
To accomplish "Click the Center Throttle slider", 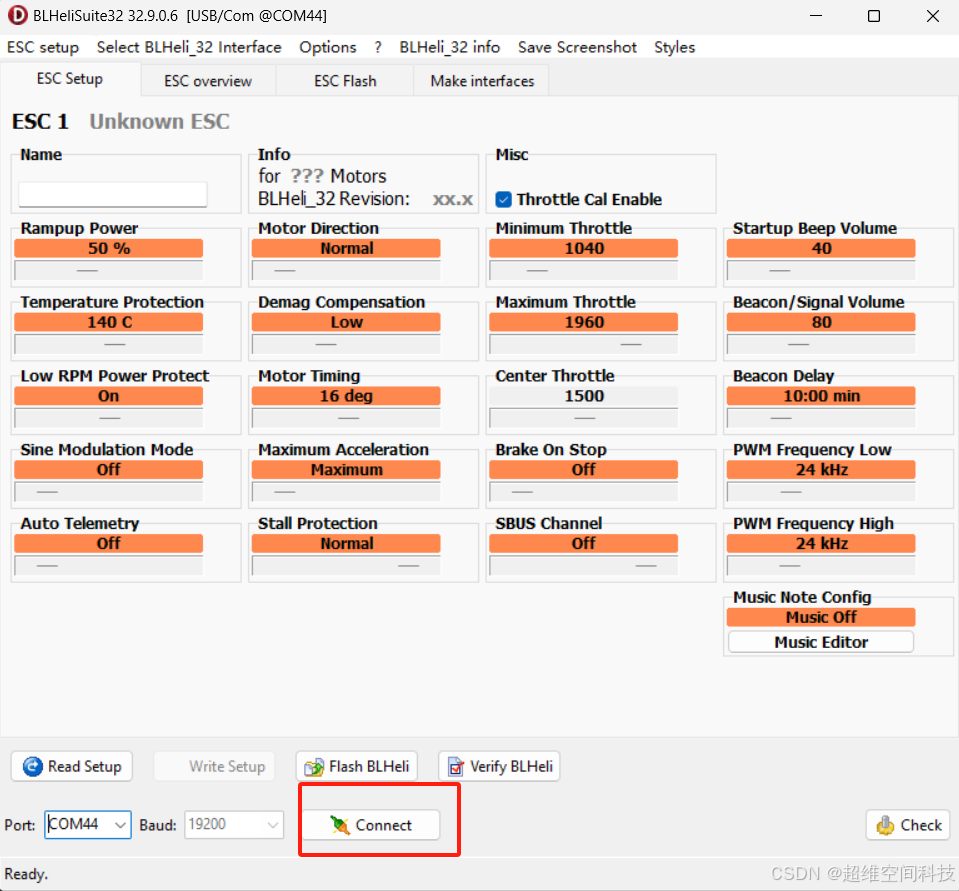I will 583,418.
